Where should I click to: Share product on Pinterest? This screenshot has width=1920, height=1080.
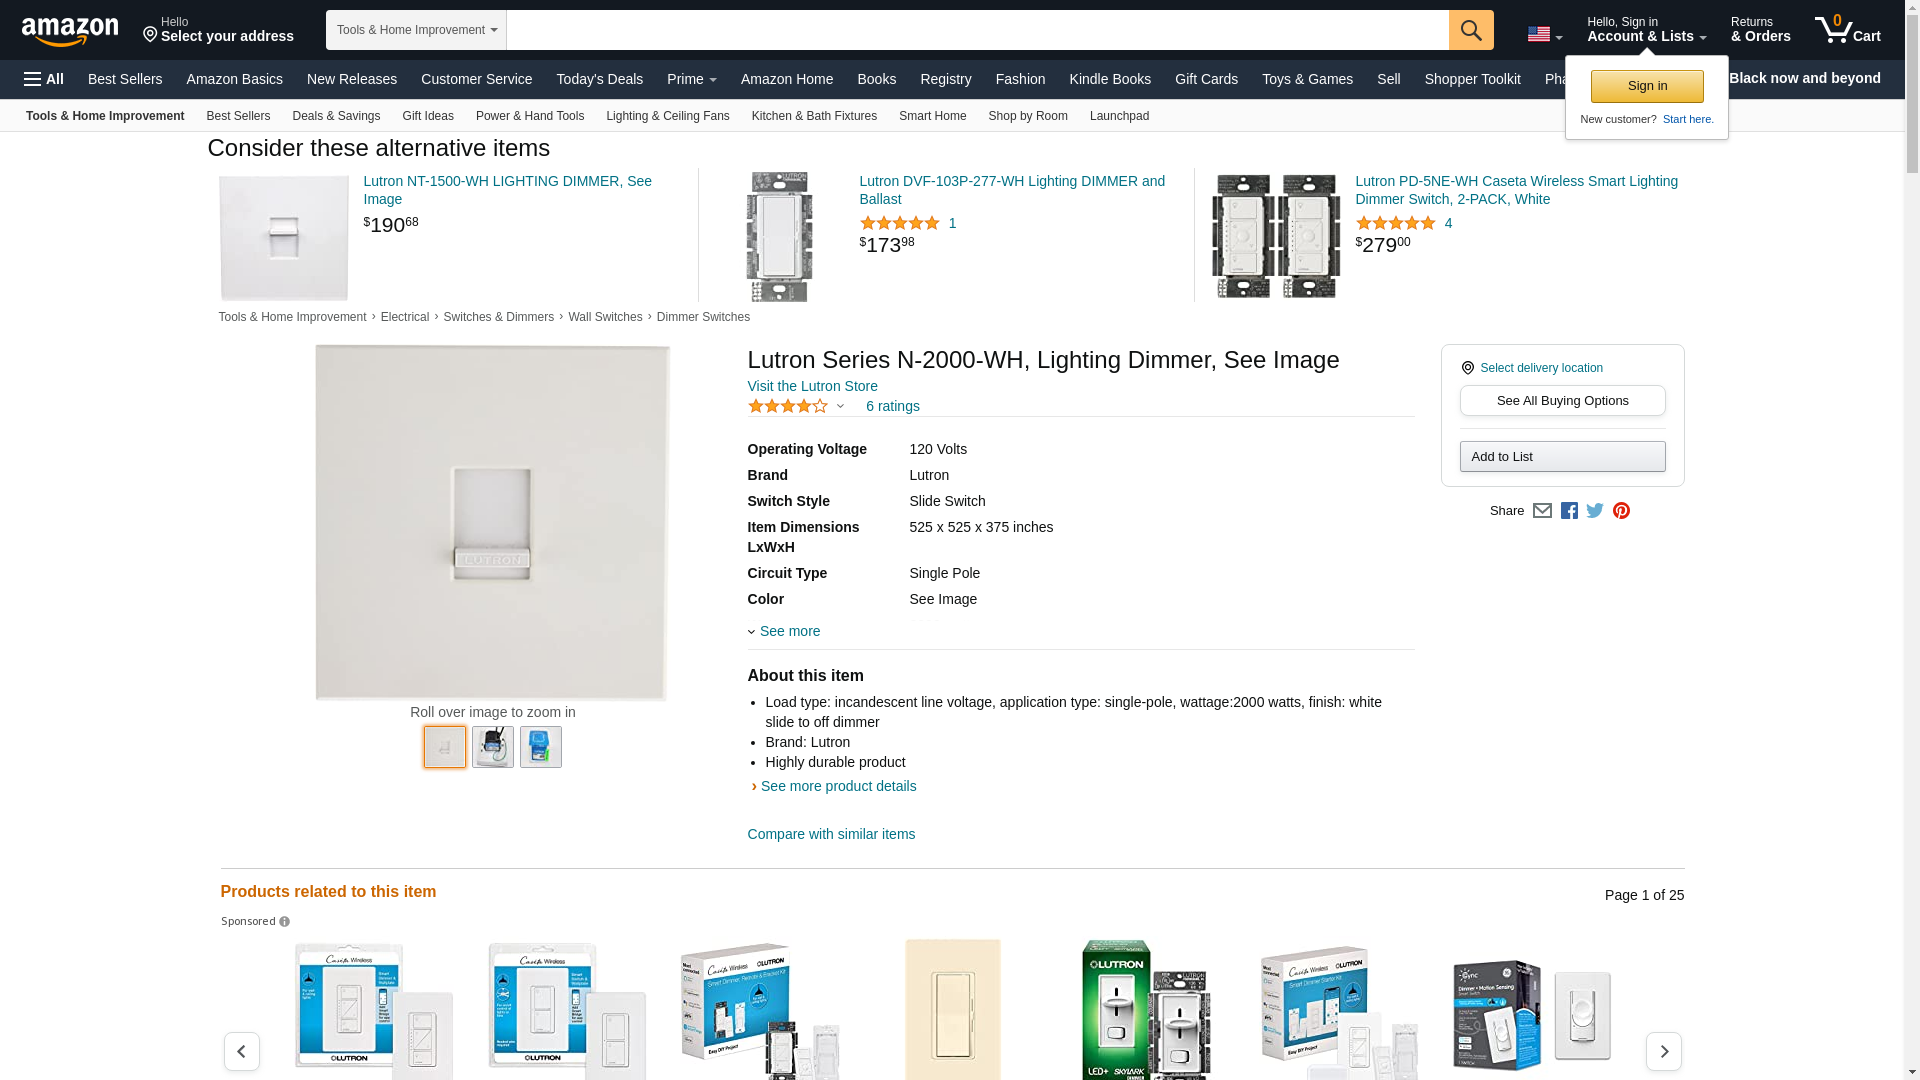1621,511
